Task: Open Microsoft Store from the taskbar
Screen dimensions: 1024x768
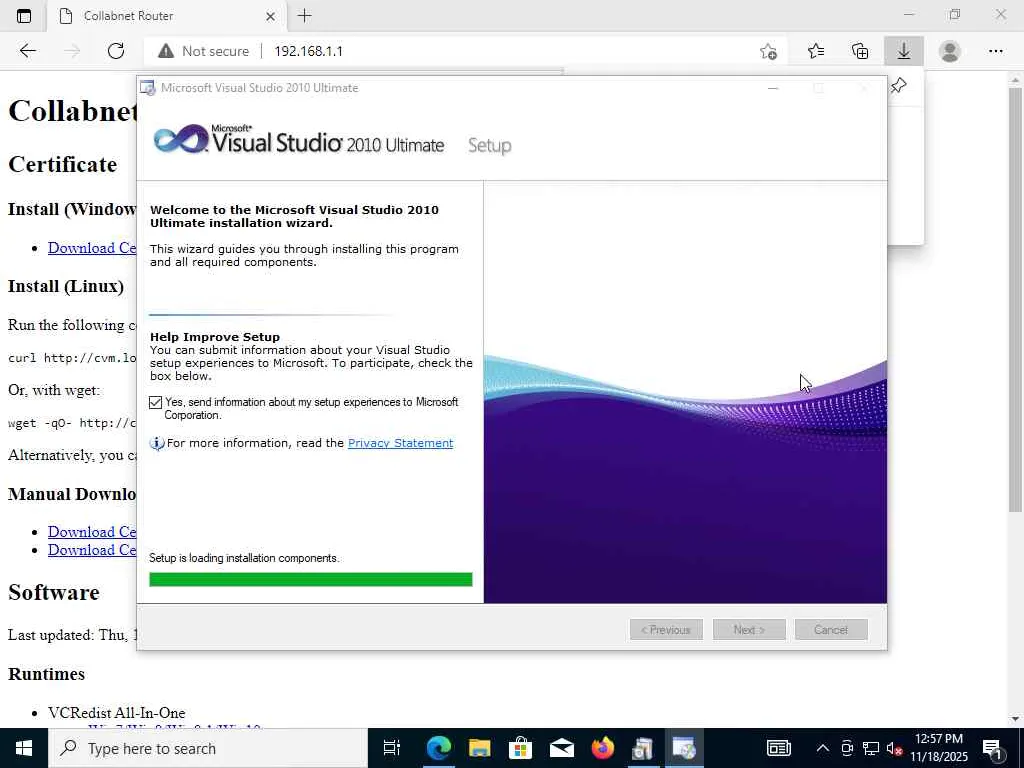Action: point(520,748)
